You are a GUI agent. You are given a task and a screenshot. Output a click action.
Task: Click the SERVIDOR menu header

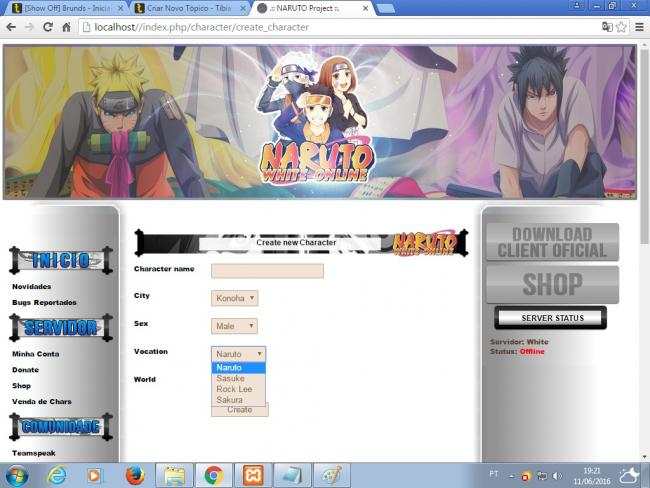tap(61, 328)
